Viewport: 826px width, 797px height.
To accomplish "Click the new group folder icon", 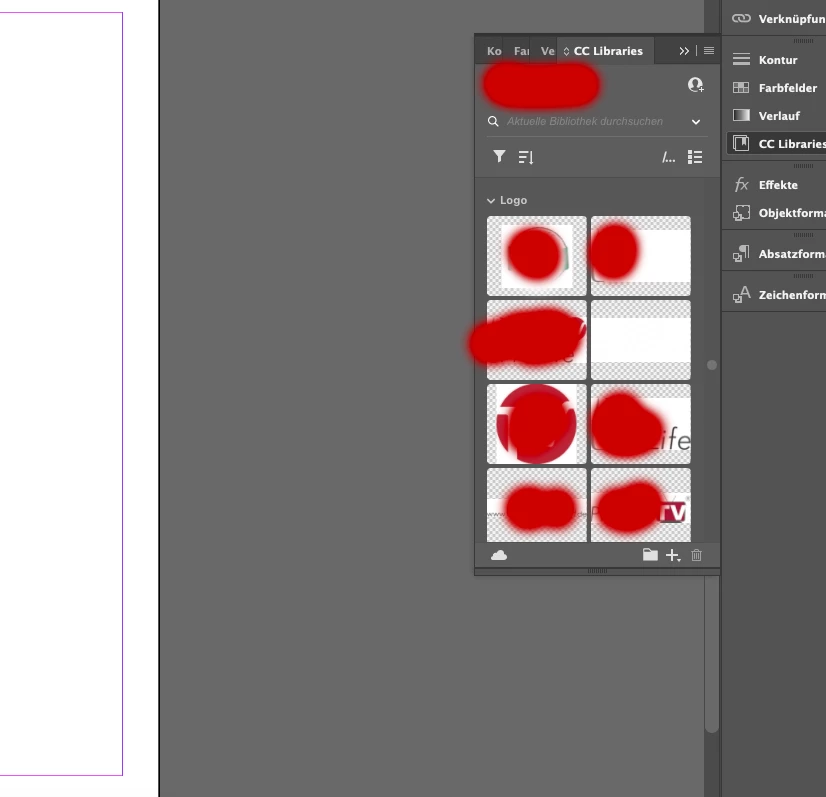I will (x=650, y=555).
